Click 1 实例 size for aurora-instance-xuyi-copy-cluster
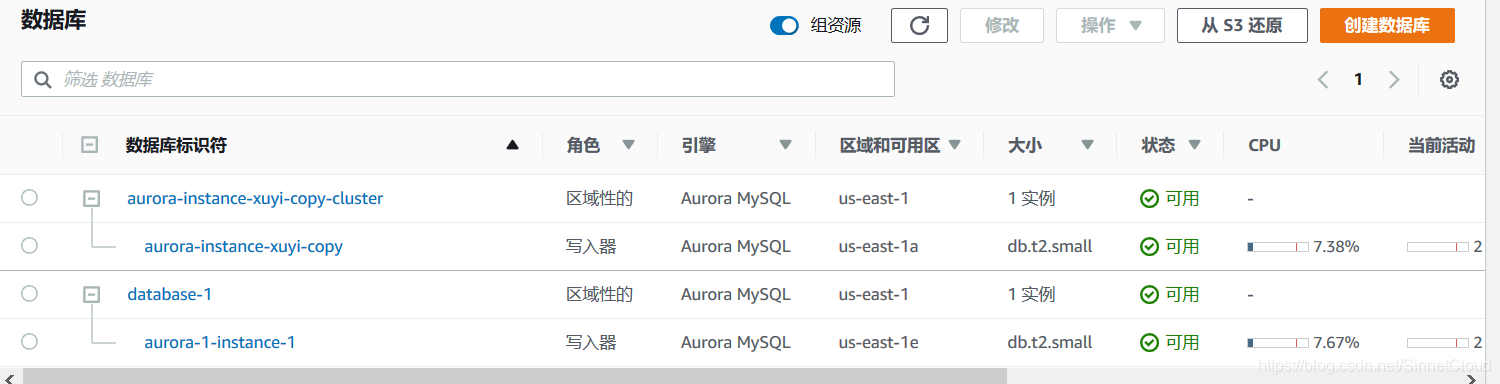The width and height of the screenshot is (1500, 384). [1031, 198]
